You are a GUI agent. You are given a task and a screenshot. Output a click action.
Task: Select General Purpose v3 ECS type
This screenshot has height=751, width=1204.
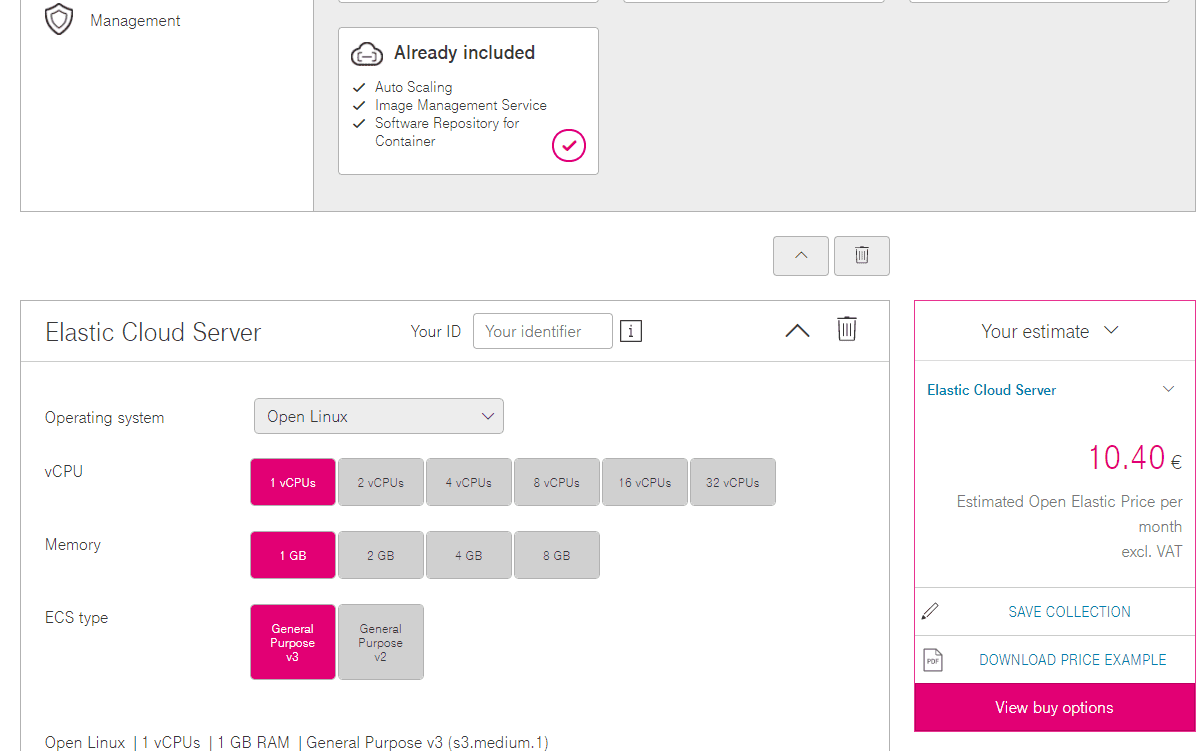click(293, 642)
